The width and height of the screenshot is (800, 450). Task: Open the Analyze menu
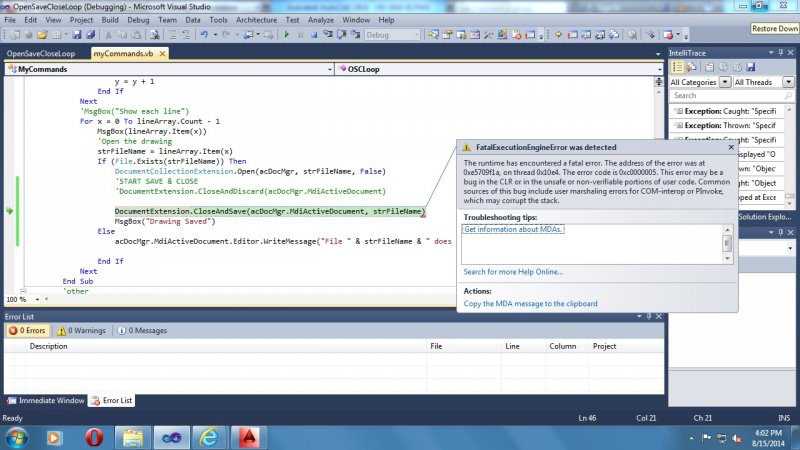pos(321,20)
